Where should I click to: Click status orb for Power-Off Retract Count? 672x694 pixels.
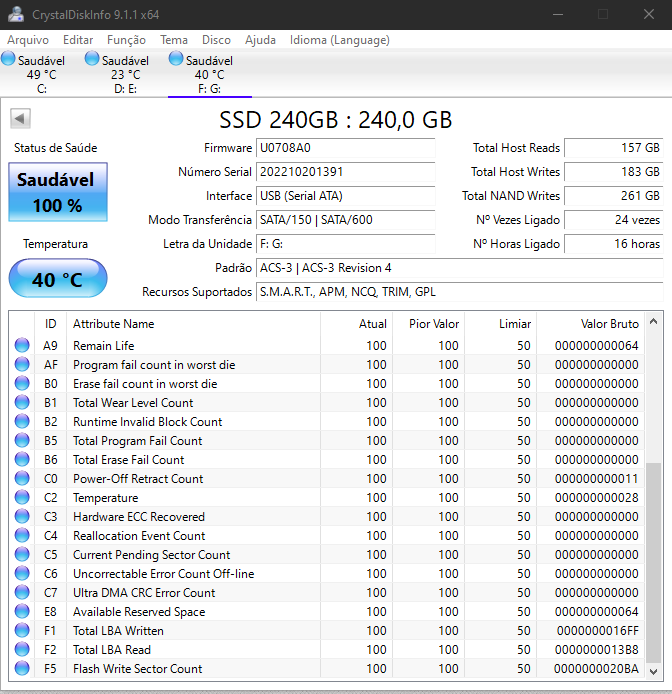(22, 478)
